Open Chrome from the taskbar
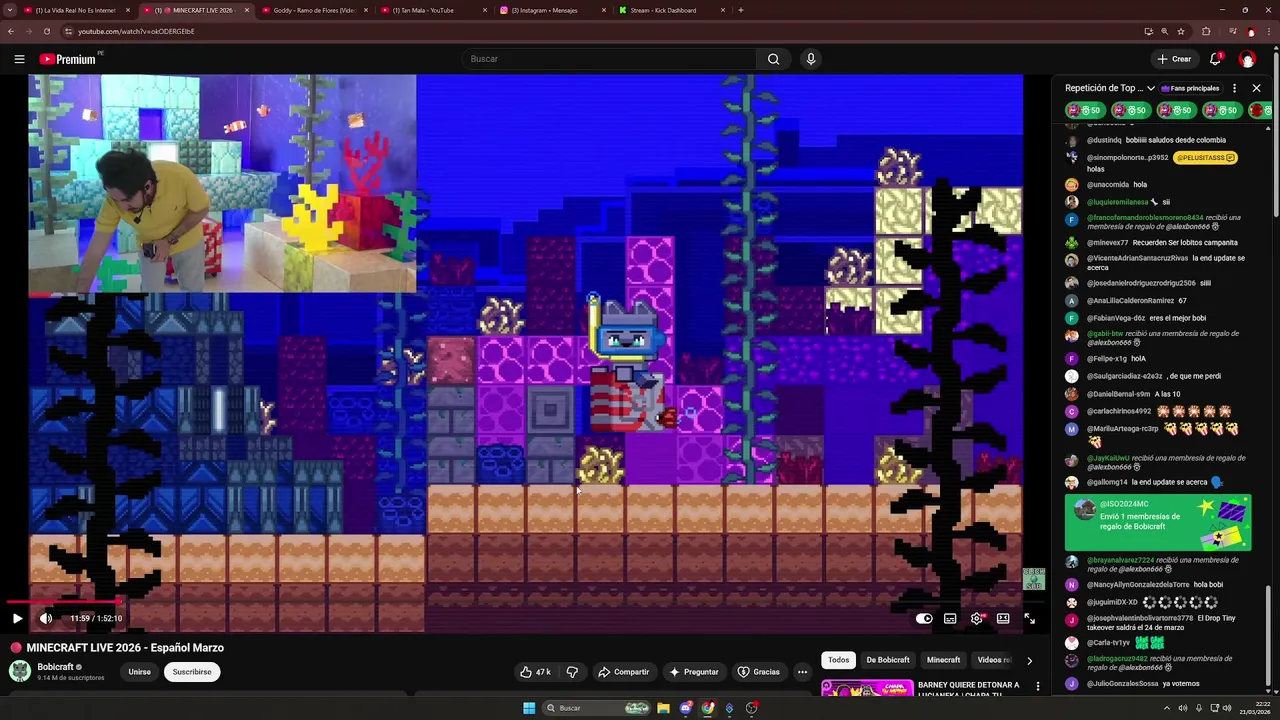The width and height of the screenshot is (1280, 720). pos(708,708)
